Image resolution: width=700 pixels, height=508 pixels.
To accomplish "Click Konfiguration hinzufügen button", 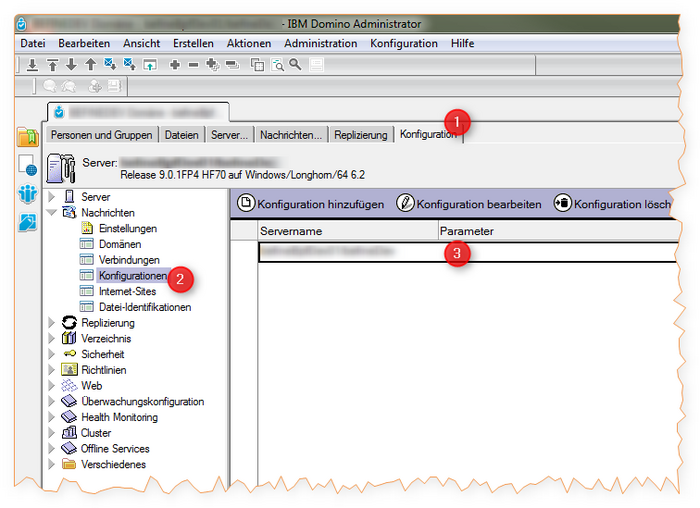I will [x=311, y=204].
